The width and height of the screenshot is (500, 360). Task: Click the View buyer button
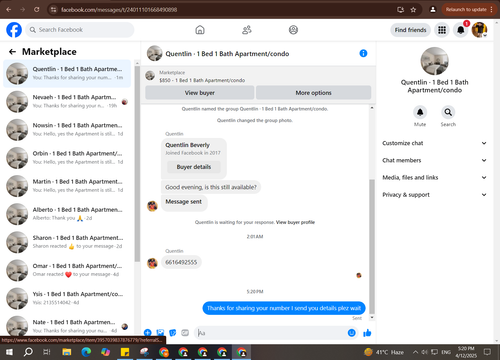click(x=200, y=93)
